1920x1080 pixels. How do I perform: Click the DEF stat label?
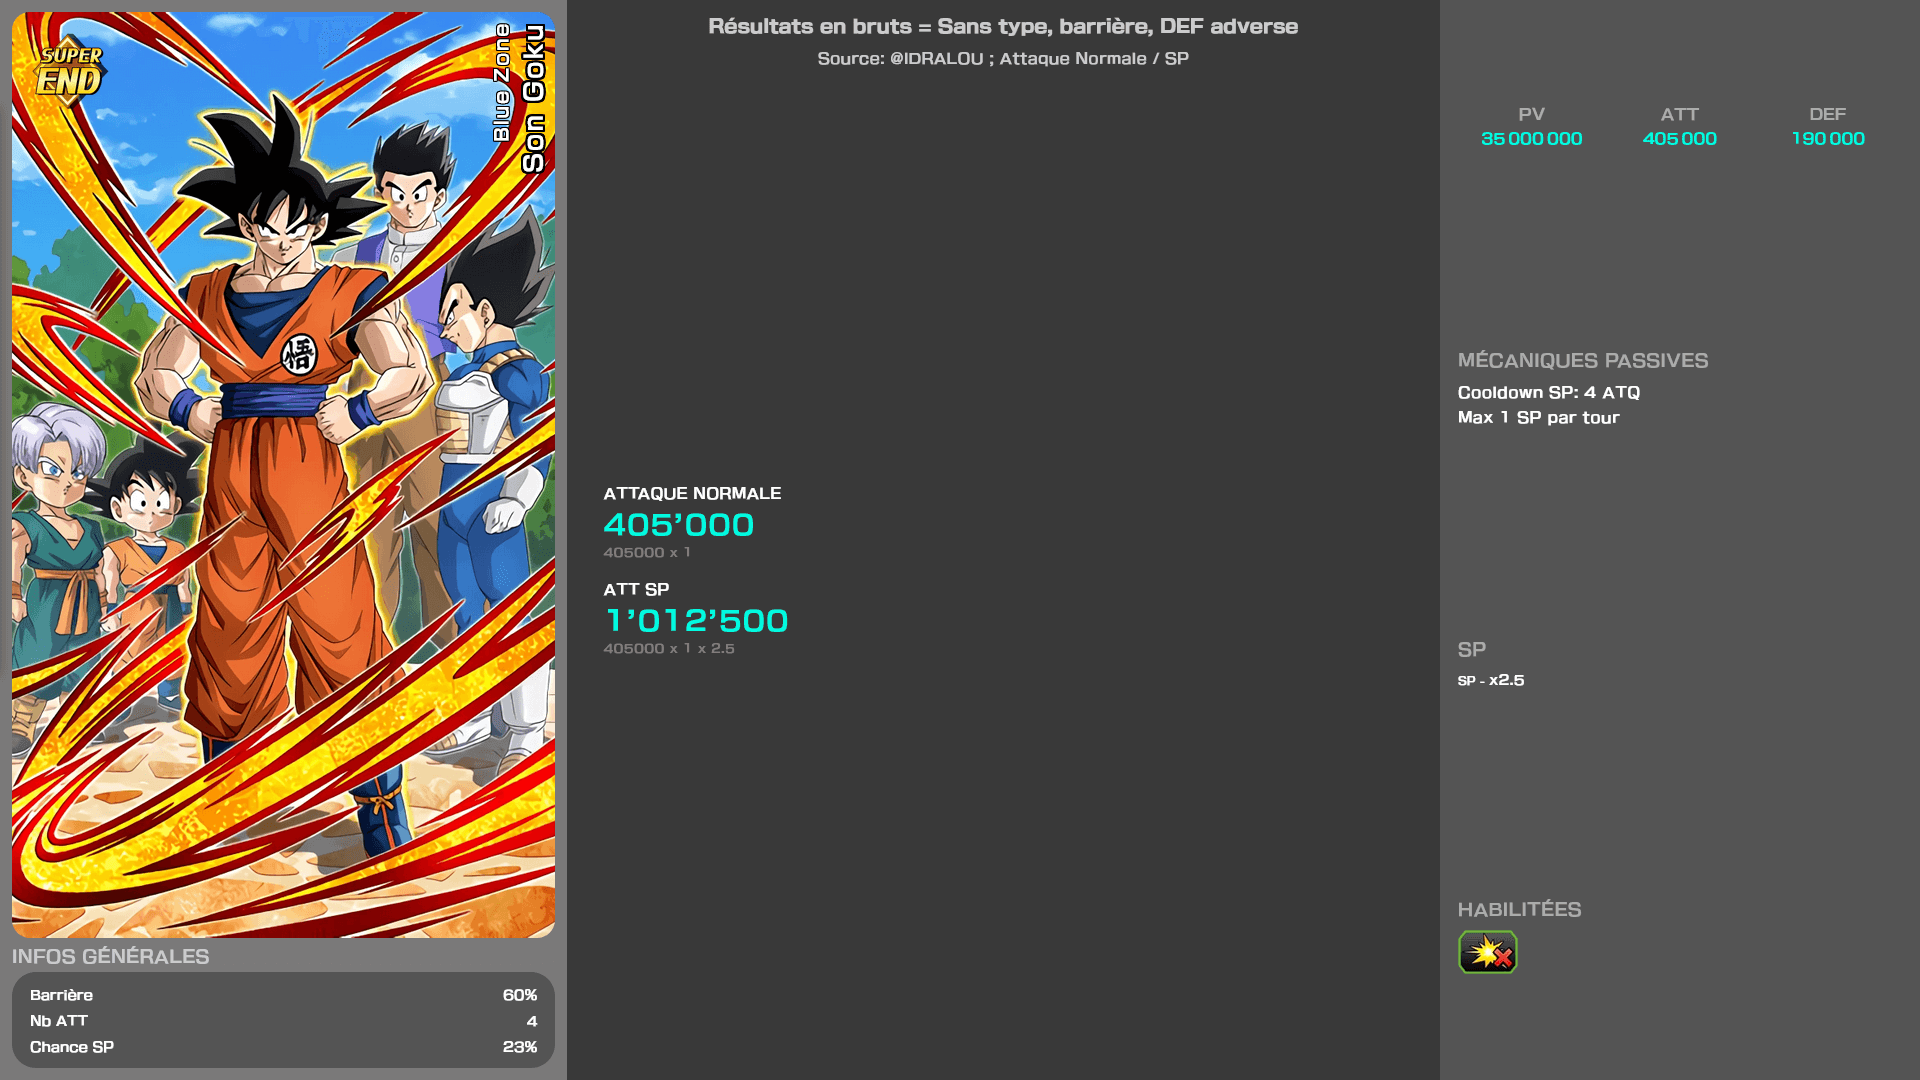pyautogui.click(x=1827, y=115)
